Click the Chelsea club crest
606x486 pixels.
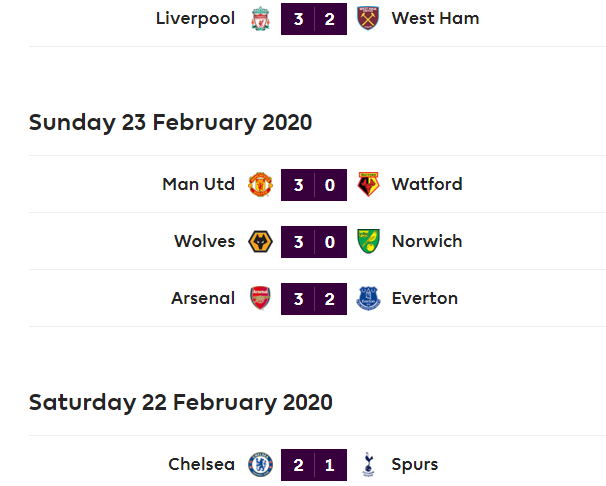tap(261, 465)
